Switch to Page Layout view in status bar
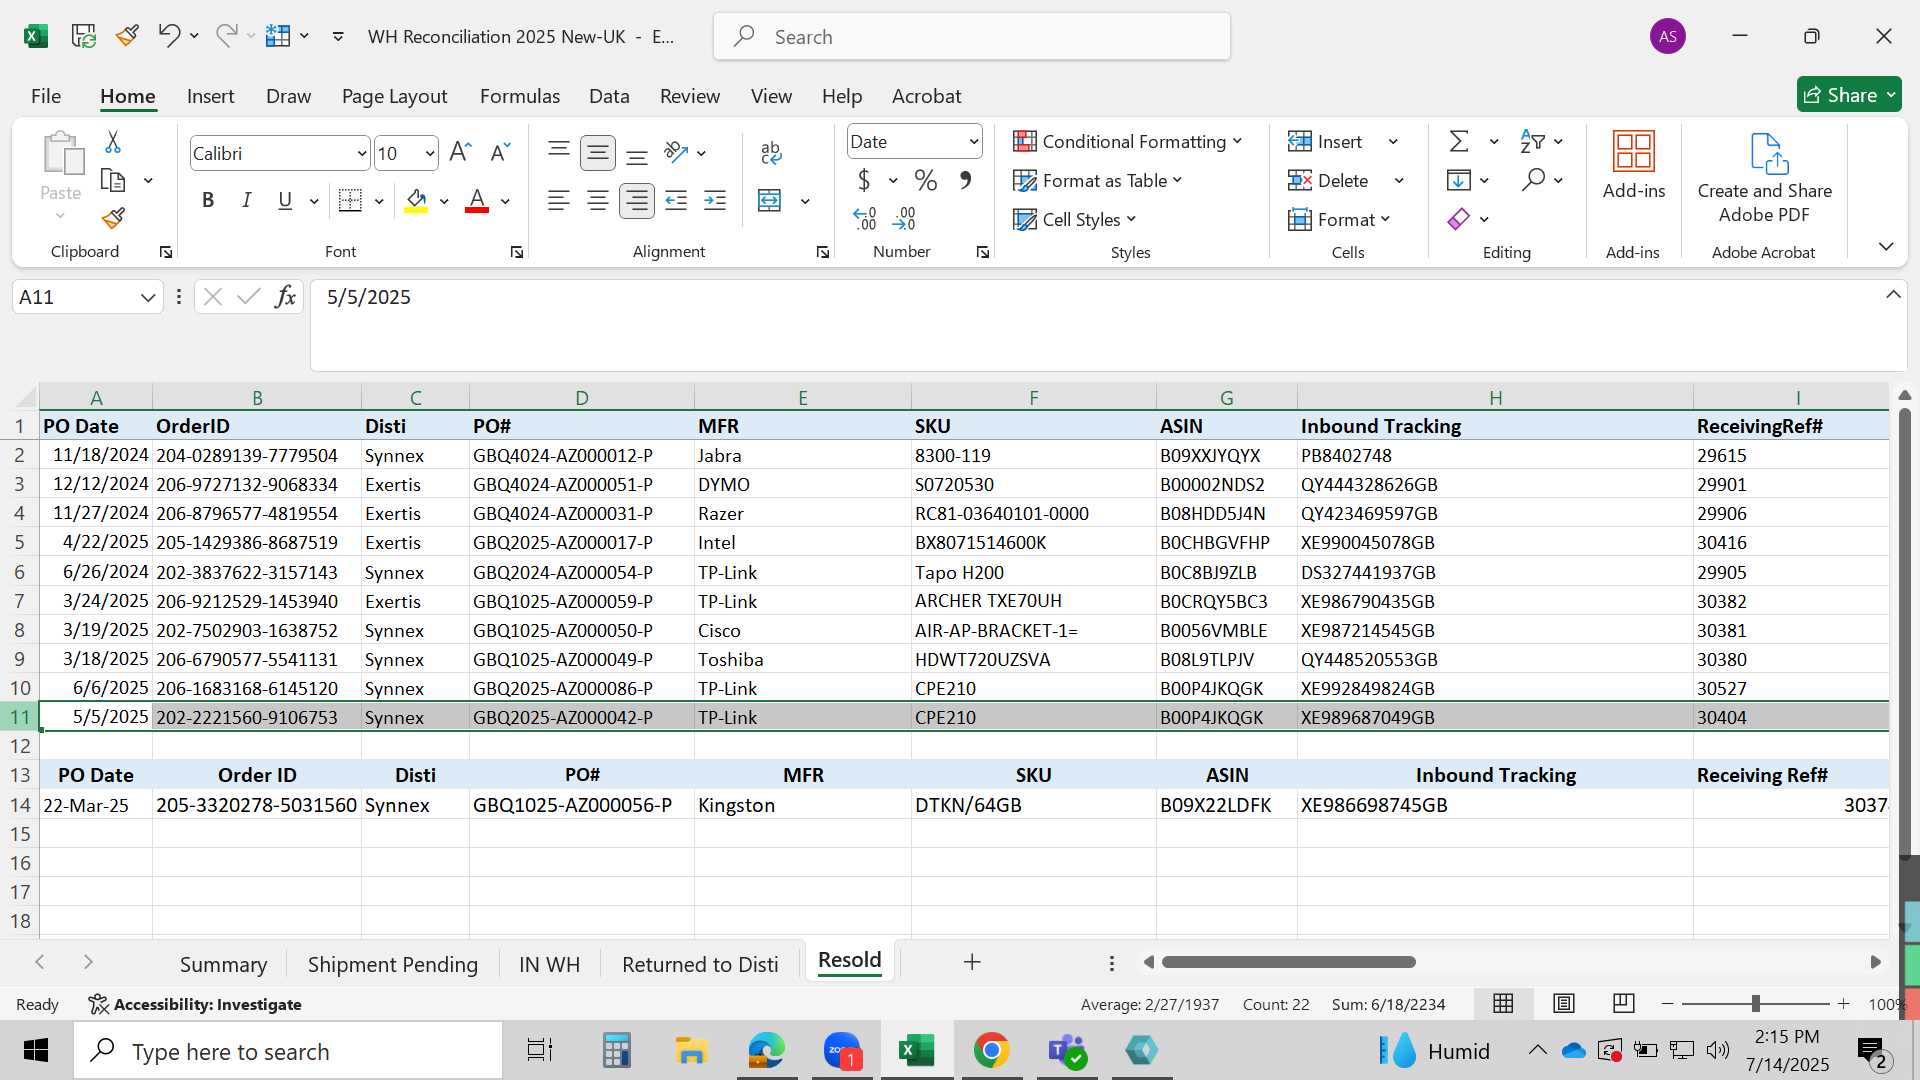Image resolution: width=1920 pixels, height=1080 pixels. pos(1564,1004)
